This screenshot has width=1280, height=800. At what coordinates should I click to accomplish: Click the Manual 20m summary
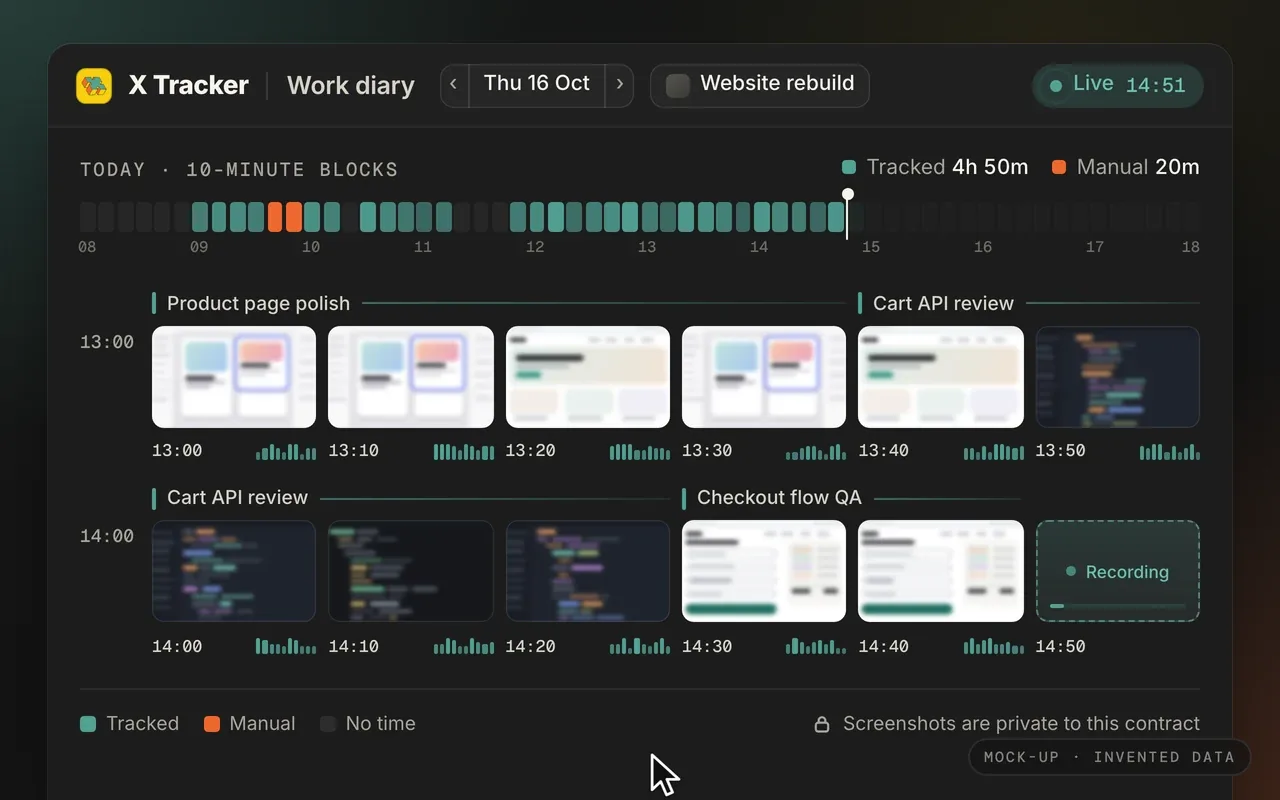click(x=1126, y=167)
